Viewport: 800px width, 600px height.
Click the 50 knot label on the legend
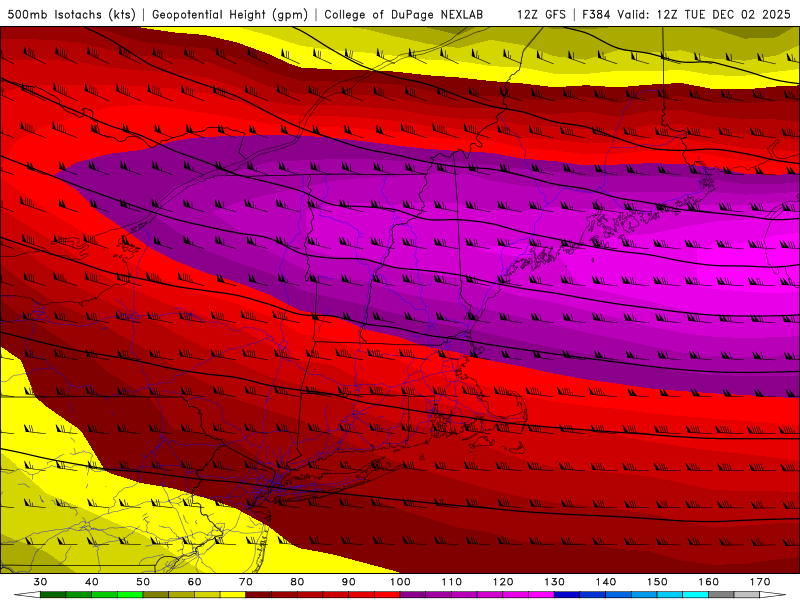click(143, 582)
